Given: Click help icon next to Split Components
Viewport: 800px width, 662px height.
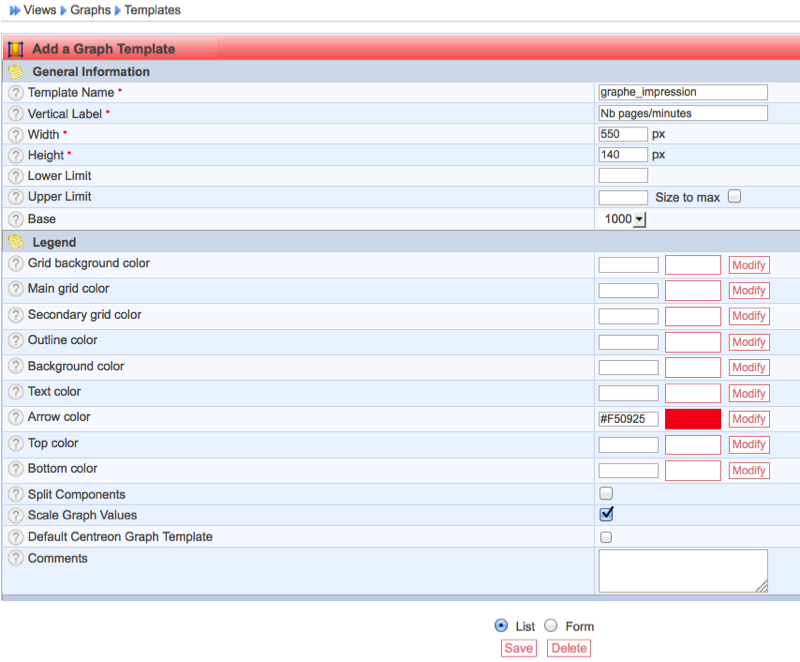Looking at the screenshot, I should pos(15,495).
